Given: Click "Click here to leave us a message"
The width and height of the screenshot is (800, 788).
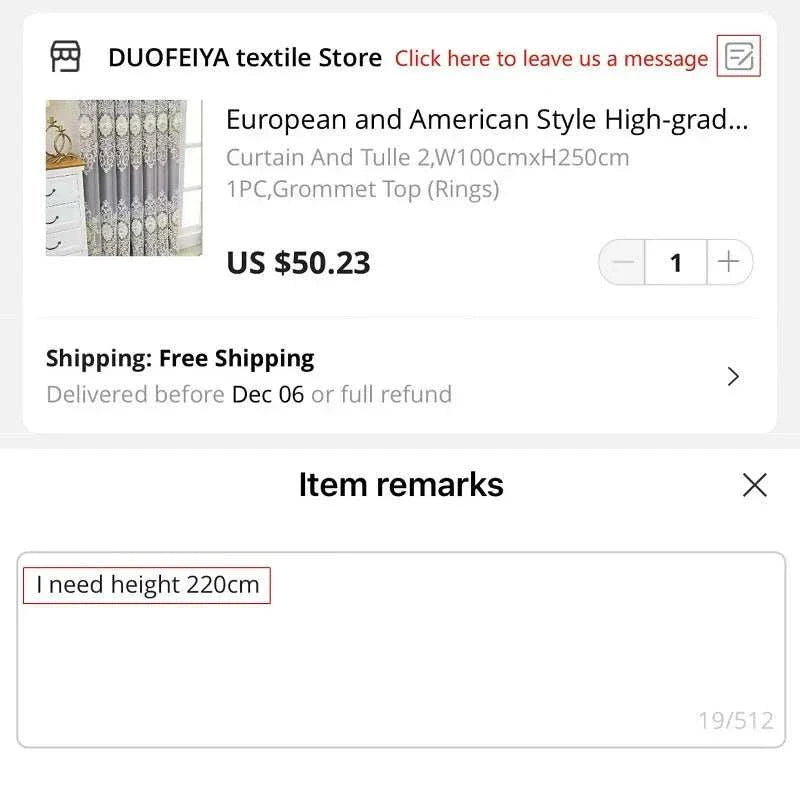Looking at the screenshot, I should [x=551, y=59].
